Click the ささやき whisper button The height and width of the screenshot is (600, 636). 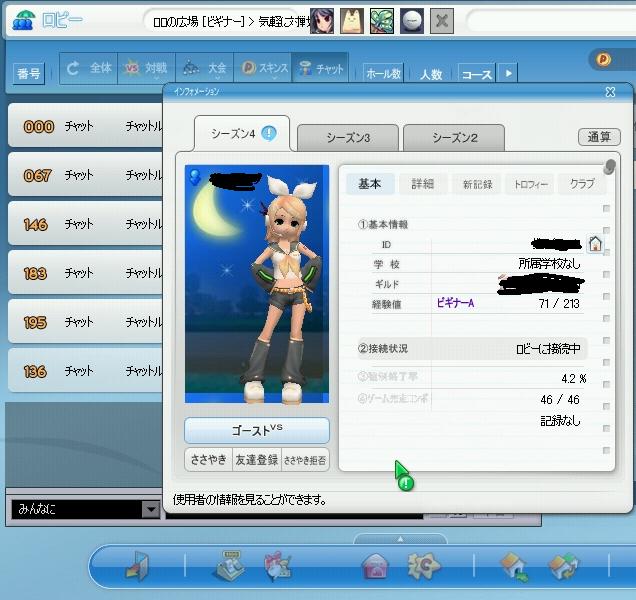(x=208, y=460)
